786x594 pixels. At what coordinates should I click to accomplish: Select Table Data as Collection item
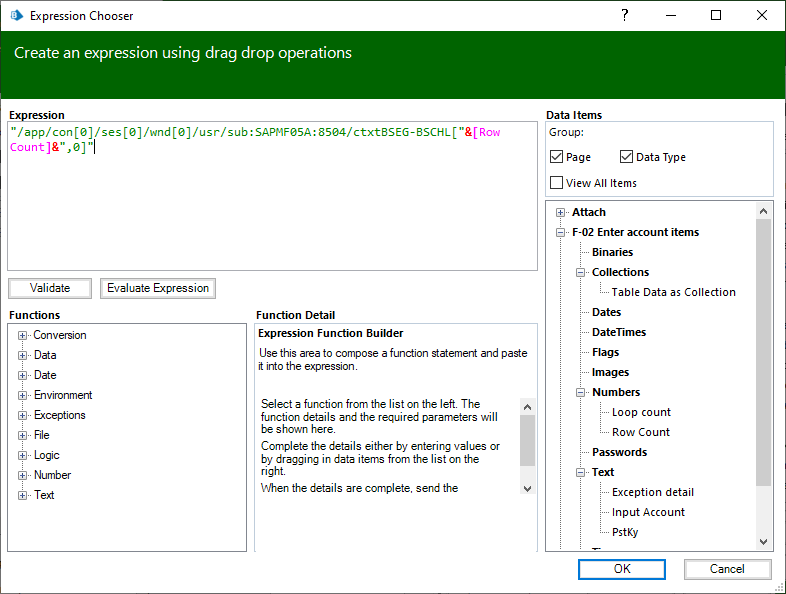[x=673, y=292]
